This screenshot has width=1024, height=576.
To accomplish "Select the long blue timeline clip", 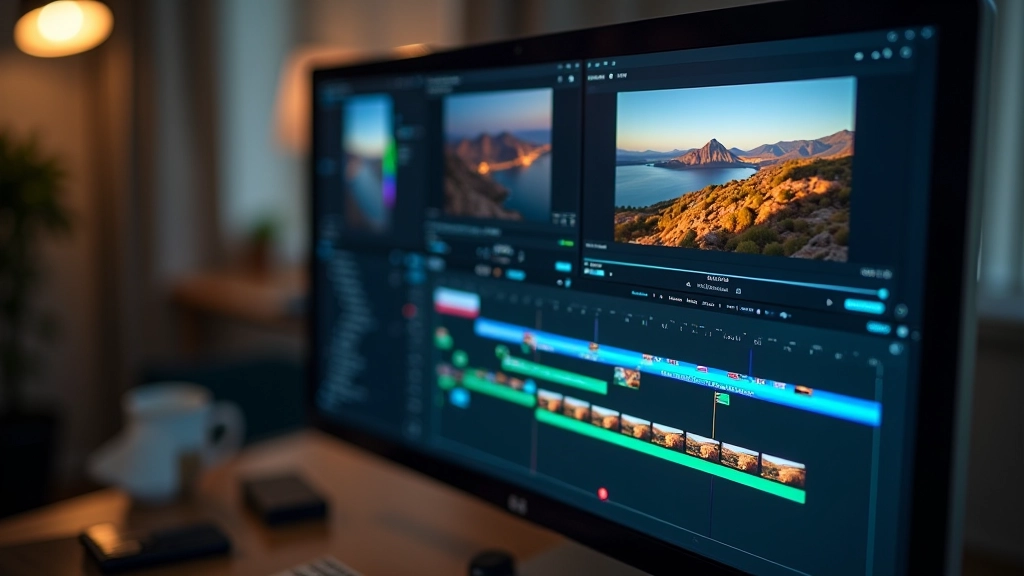I will pos(676,373).
